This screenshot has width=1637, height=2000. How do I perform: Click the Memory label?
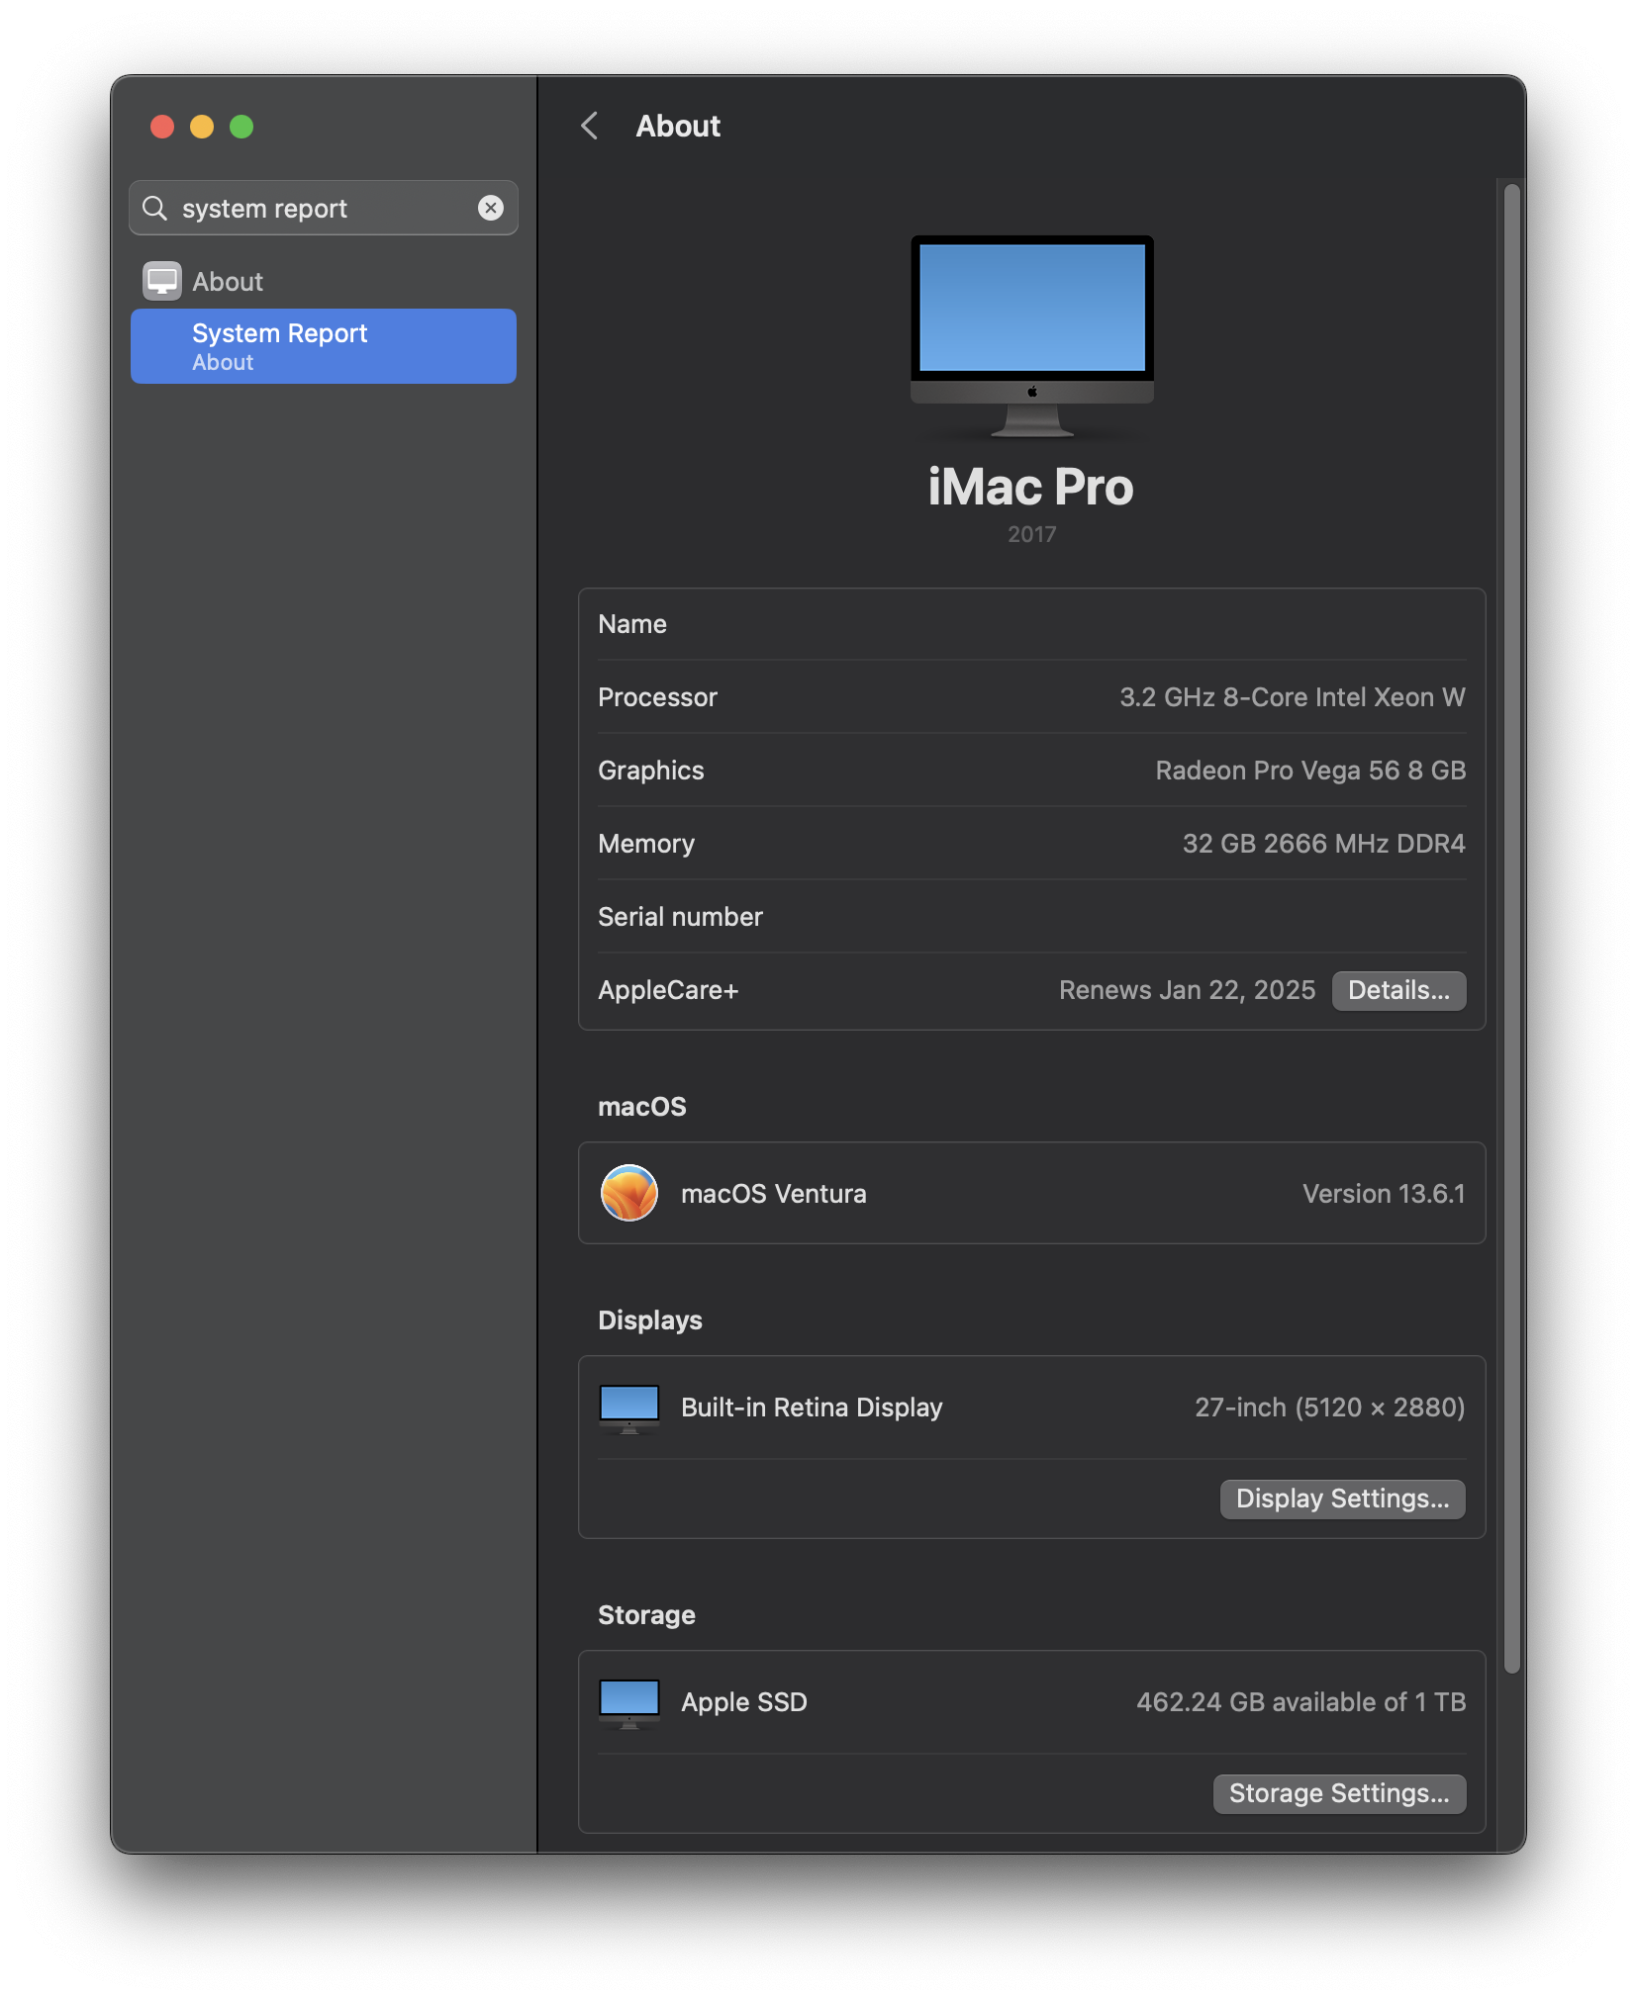(x=646, y=843)
